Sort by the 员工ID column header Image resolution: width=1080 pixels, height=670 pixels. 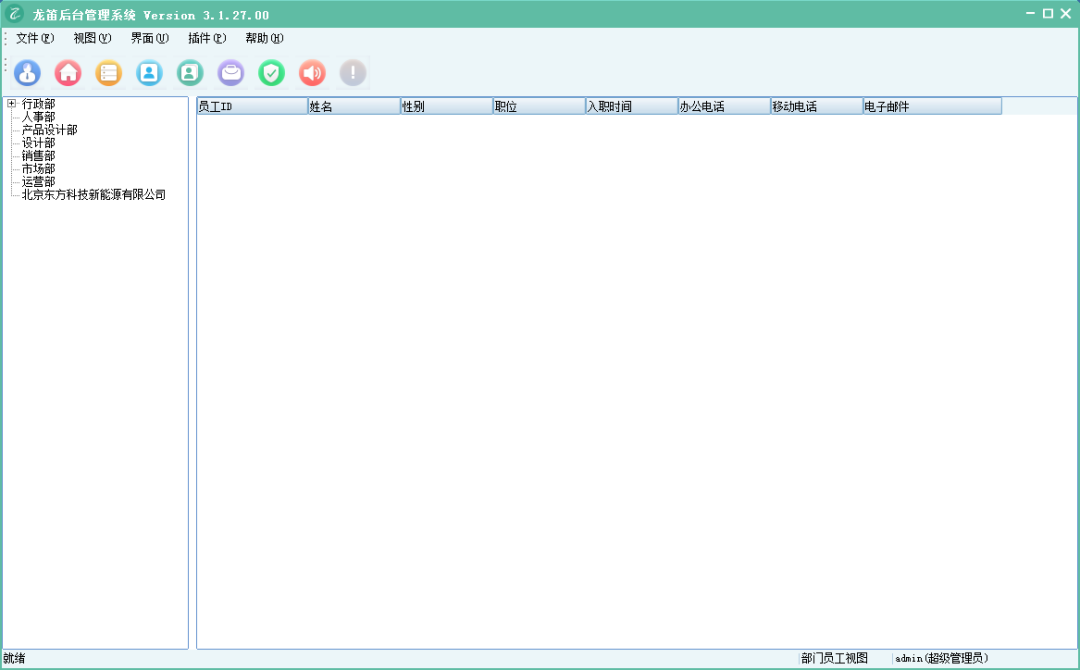(251, 106)
